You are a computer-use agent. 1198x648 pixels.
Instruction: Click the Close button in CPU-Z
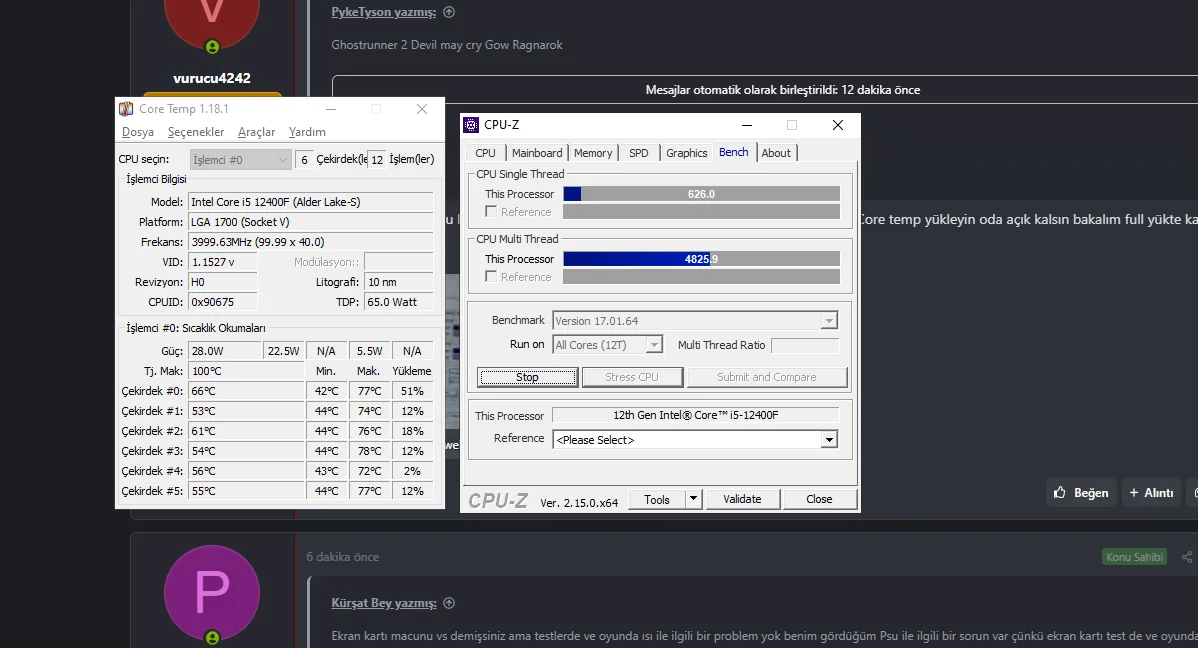coord(819,499)
